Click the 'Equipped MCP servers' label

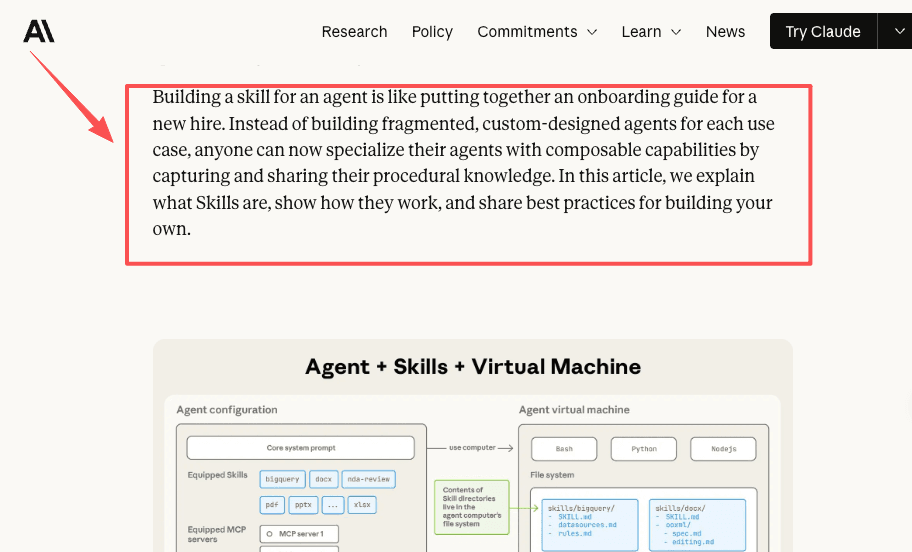(216, 535)
